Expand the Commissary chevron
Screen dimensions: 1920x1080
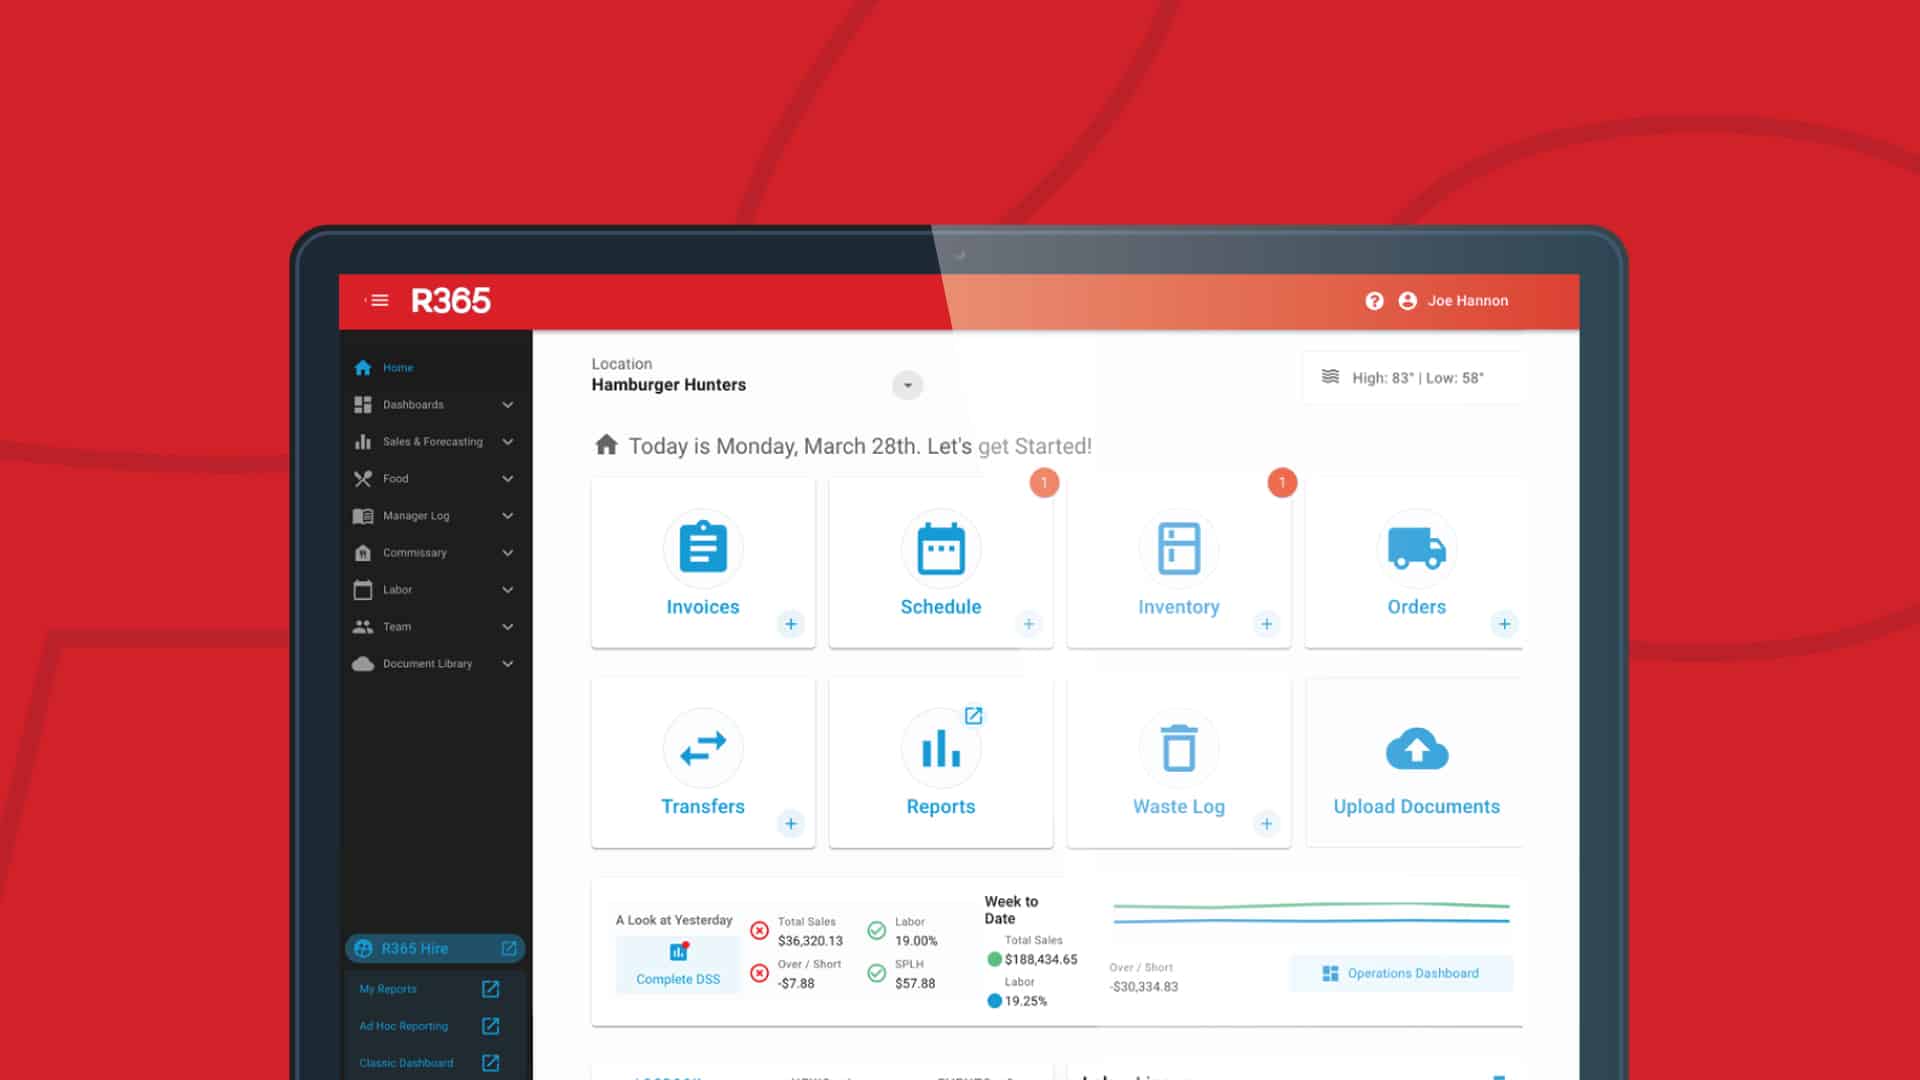(x=508, y=553)
